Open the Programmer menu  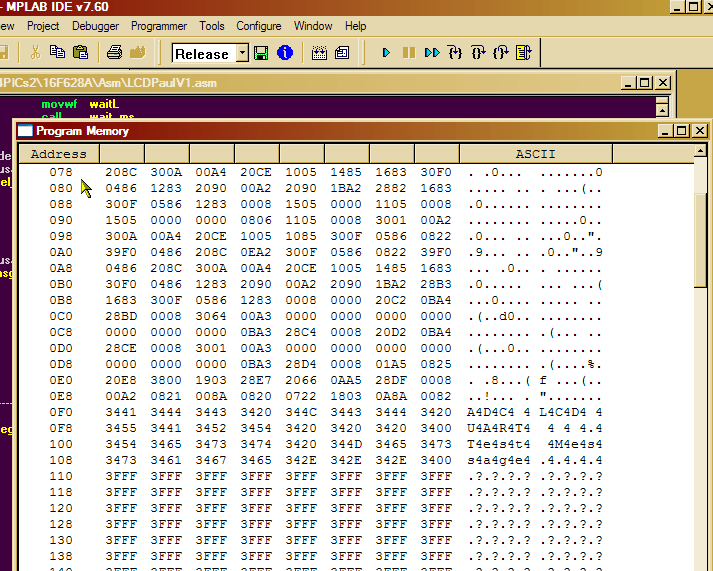click(x=159, y=26)
